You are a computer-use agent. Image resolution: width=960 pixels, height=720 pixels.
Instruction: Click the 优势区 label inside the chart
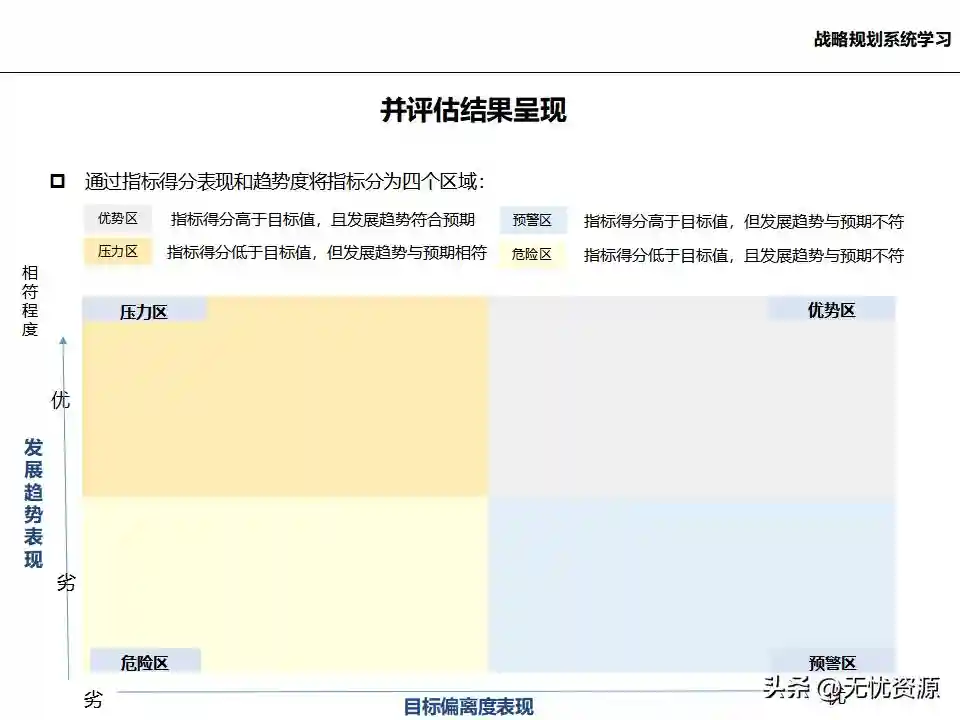click(831, 310)
